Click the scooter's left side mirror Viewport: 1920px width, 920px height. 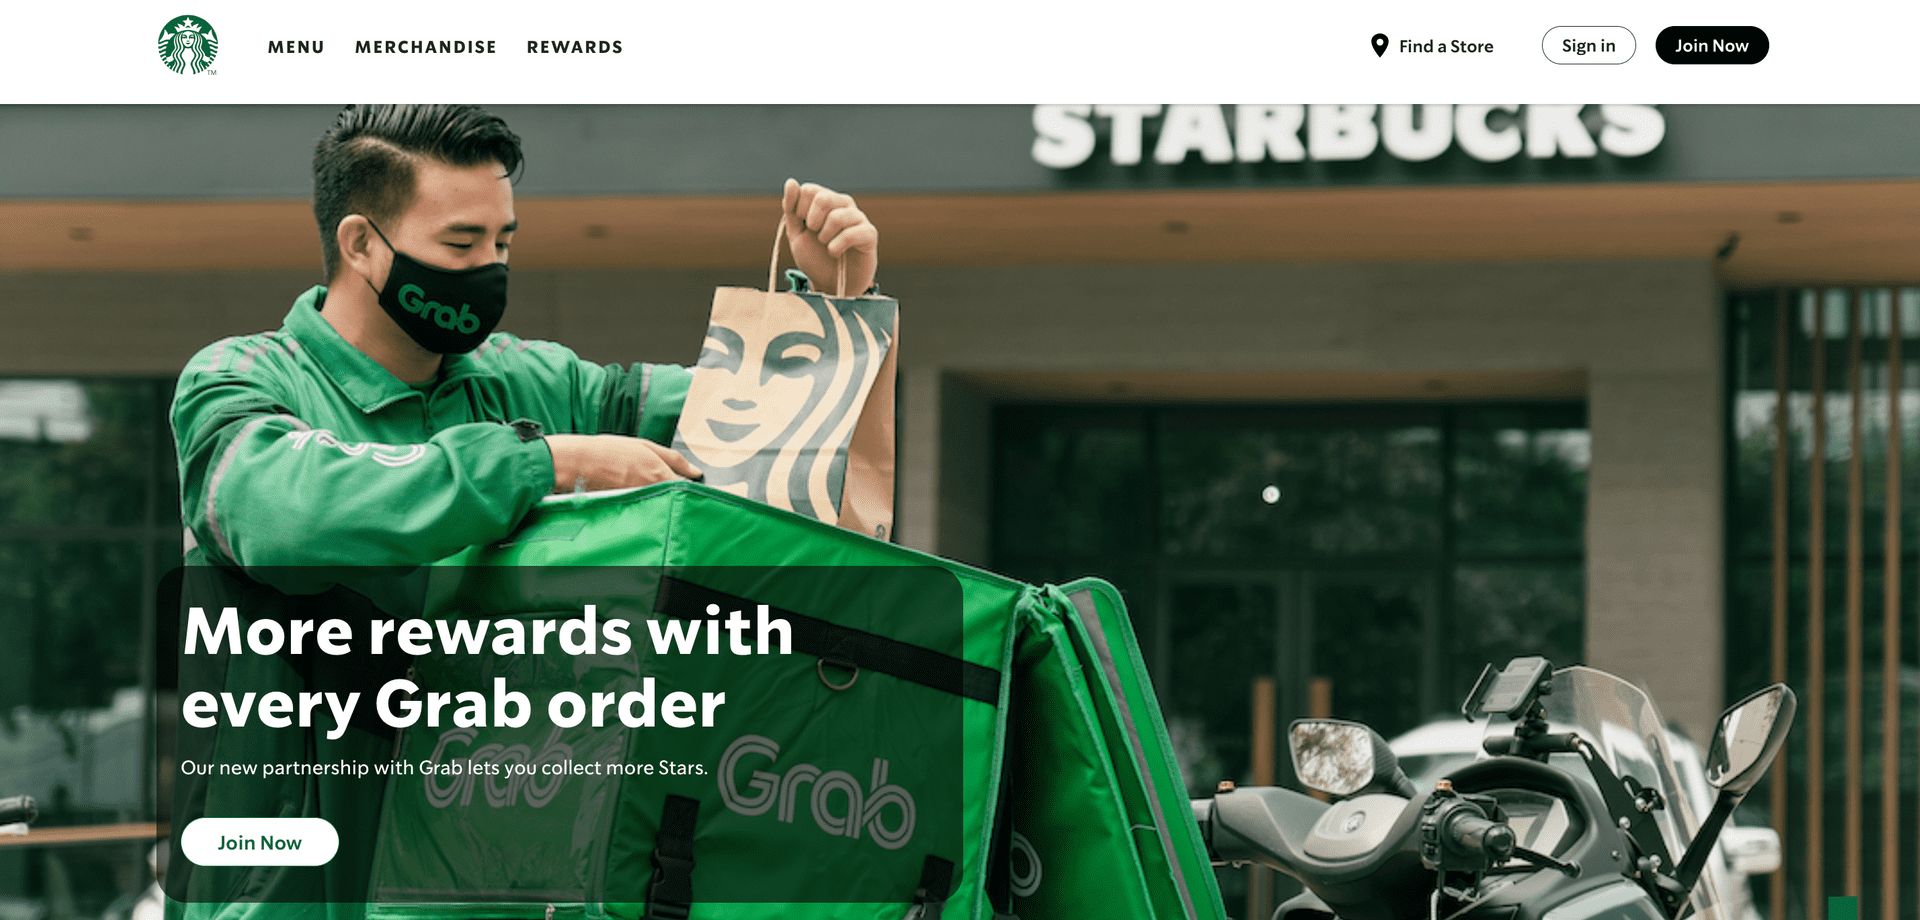coord(1332,754)
